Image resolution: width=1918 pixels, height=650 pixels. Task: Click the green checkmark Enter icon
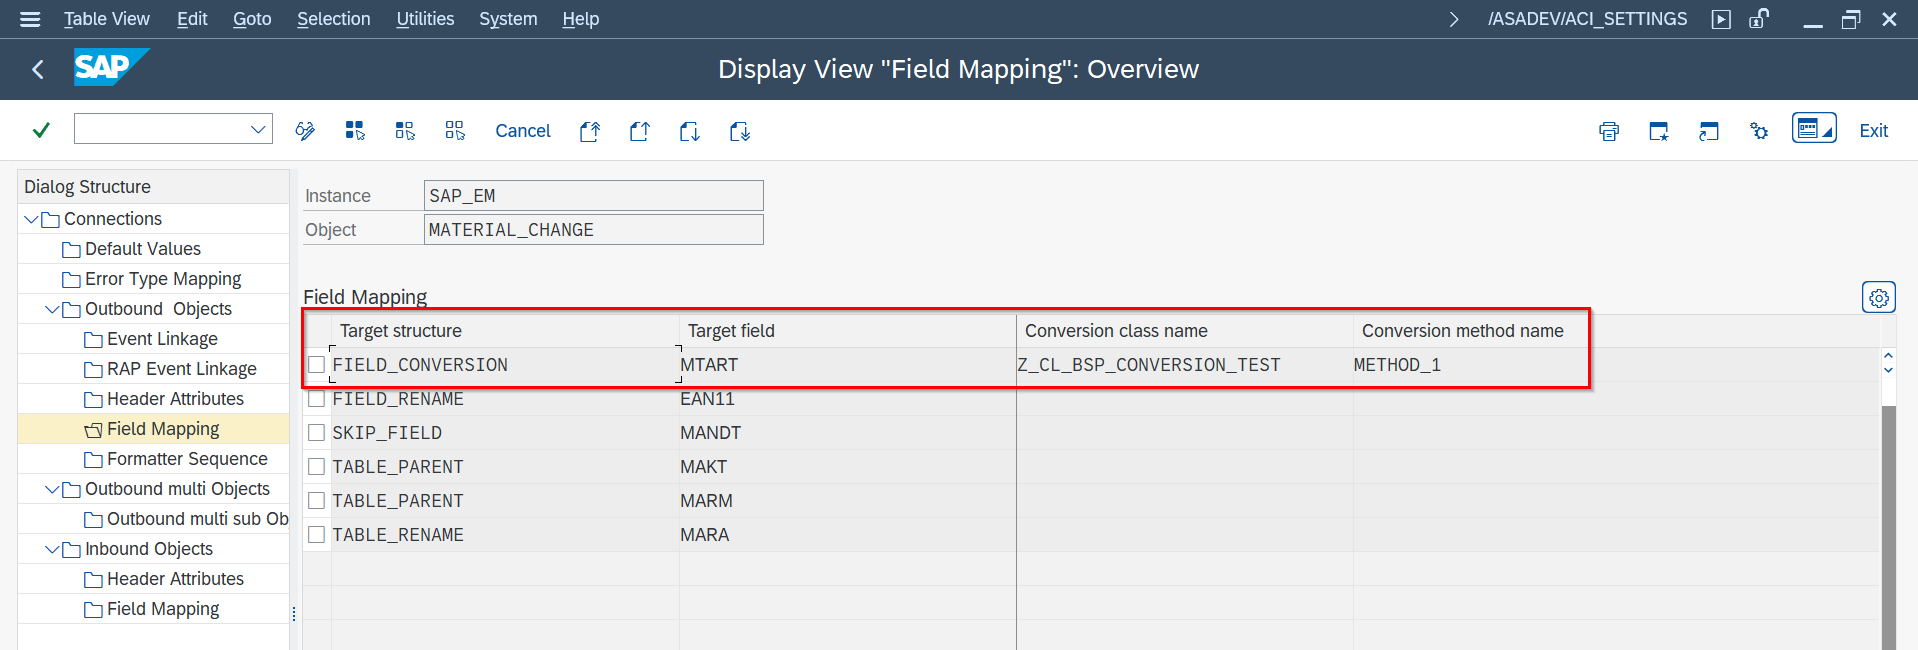(41, 130)
